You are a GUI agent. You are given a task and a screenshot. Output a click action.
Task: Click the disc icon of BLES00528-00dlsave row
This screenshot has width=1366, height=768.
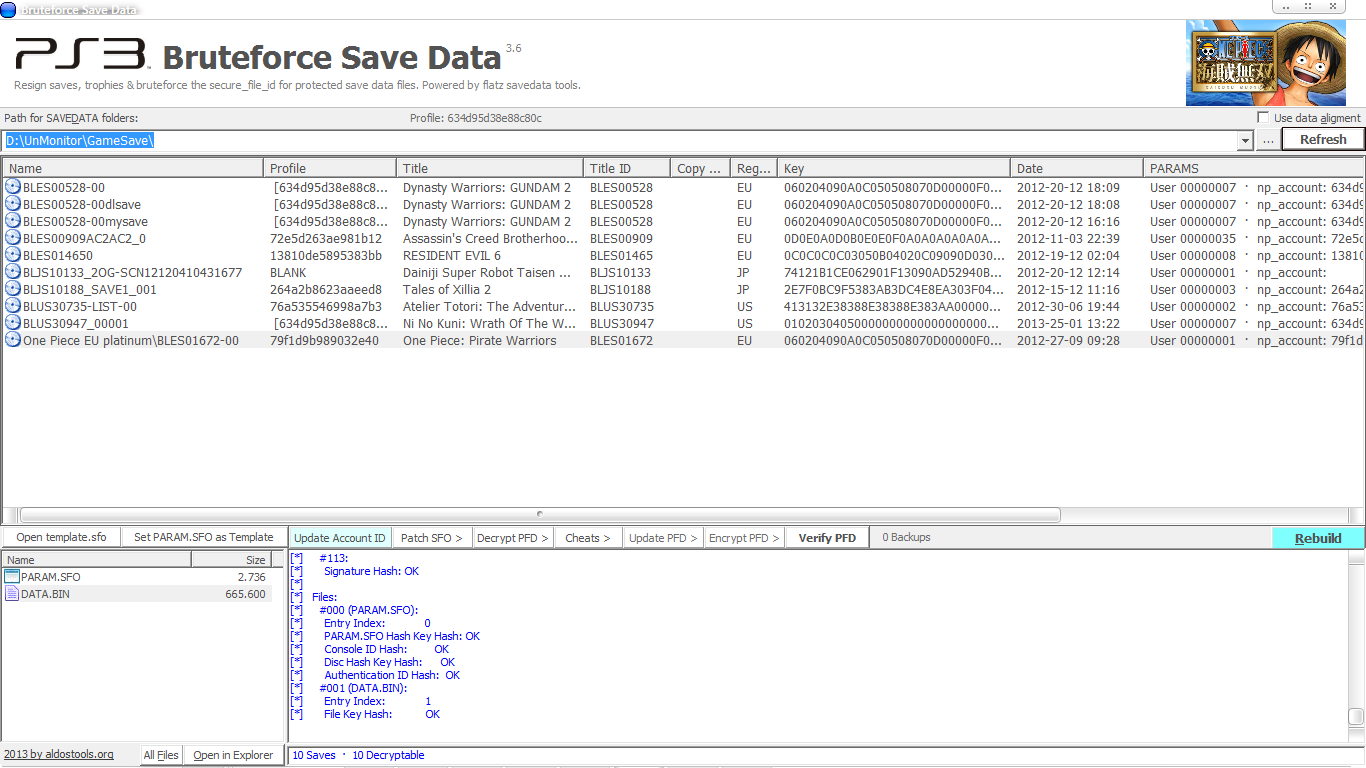pyautogui.click(x=13, y=204)
